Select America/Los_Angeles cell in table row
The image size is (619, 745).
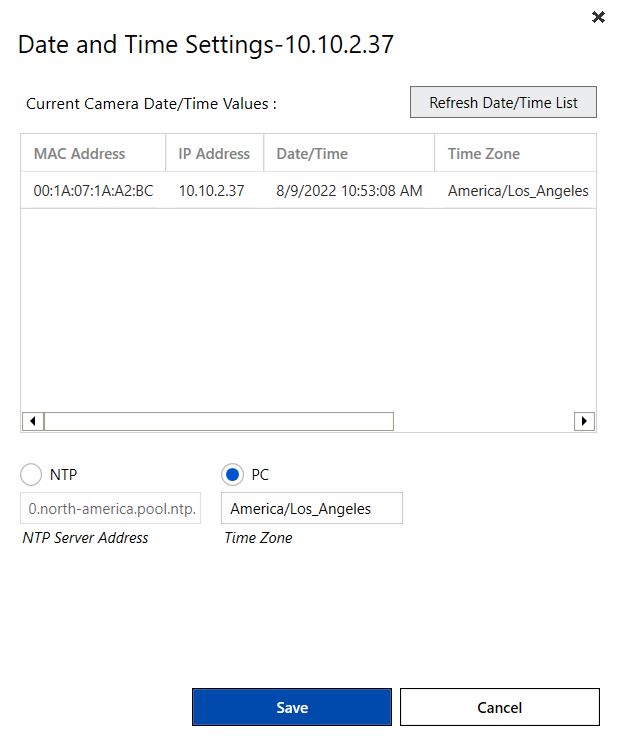[x=516, y=191]
